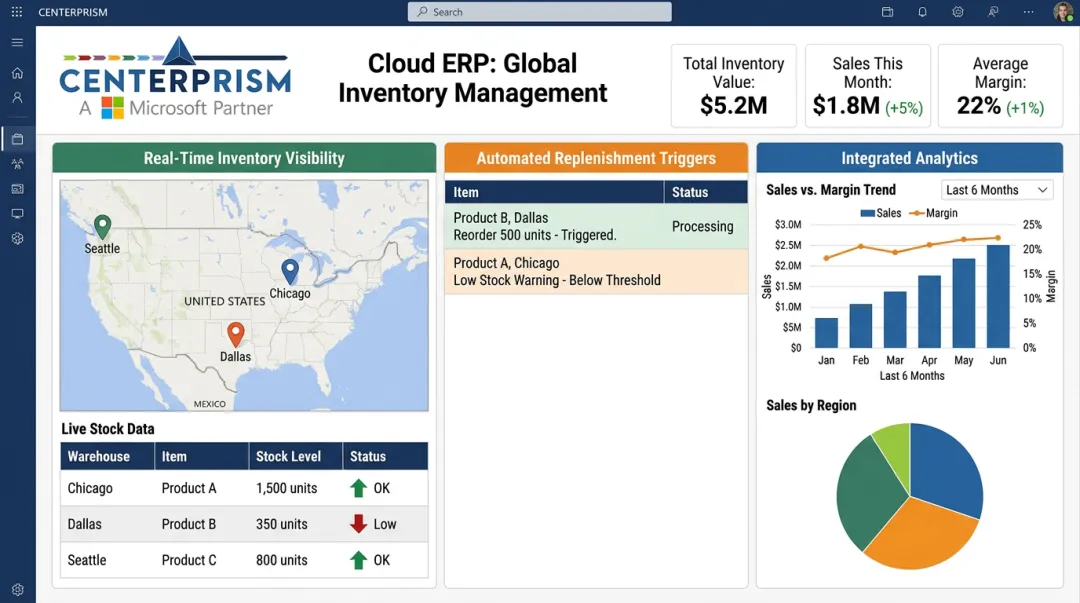This screenshot has height=603, width=1080.
Task: Click the green up arrow for Chicago
Action: click(x=358, y=488)
